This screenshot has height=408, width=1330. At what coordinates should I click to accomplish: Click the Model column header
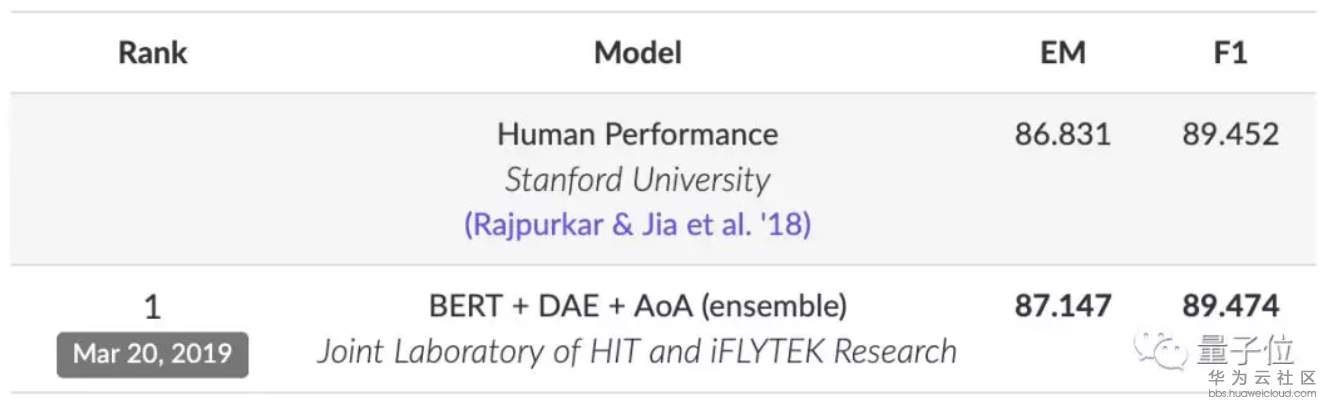coord(637,53)
